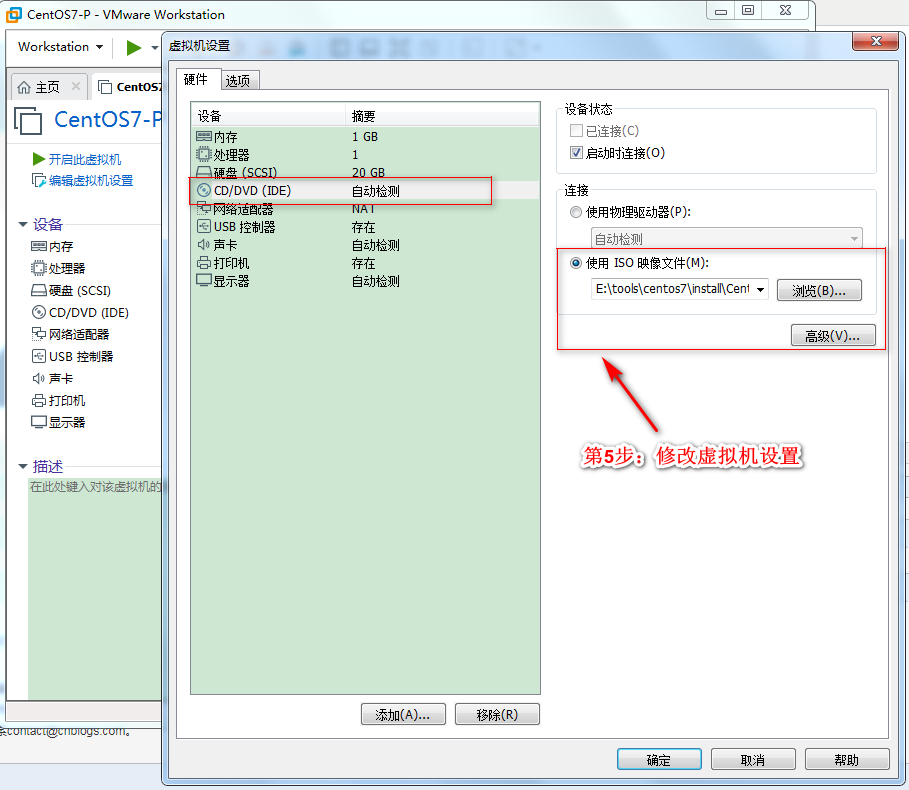This screenshot has width=909, height=790.
Task: Click display icon in main window sidebar
Action: click(x=39, y=422)
